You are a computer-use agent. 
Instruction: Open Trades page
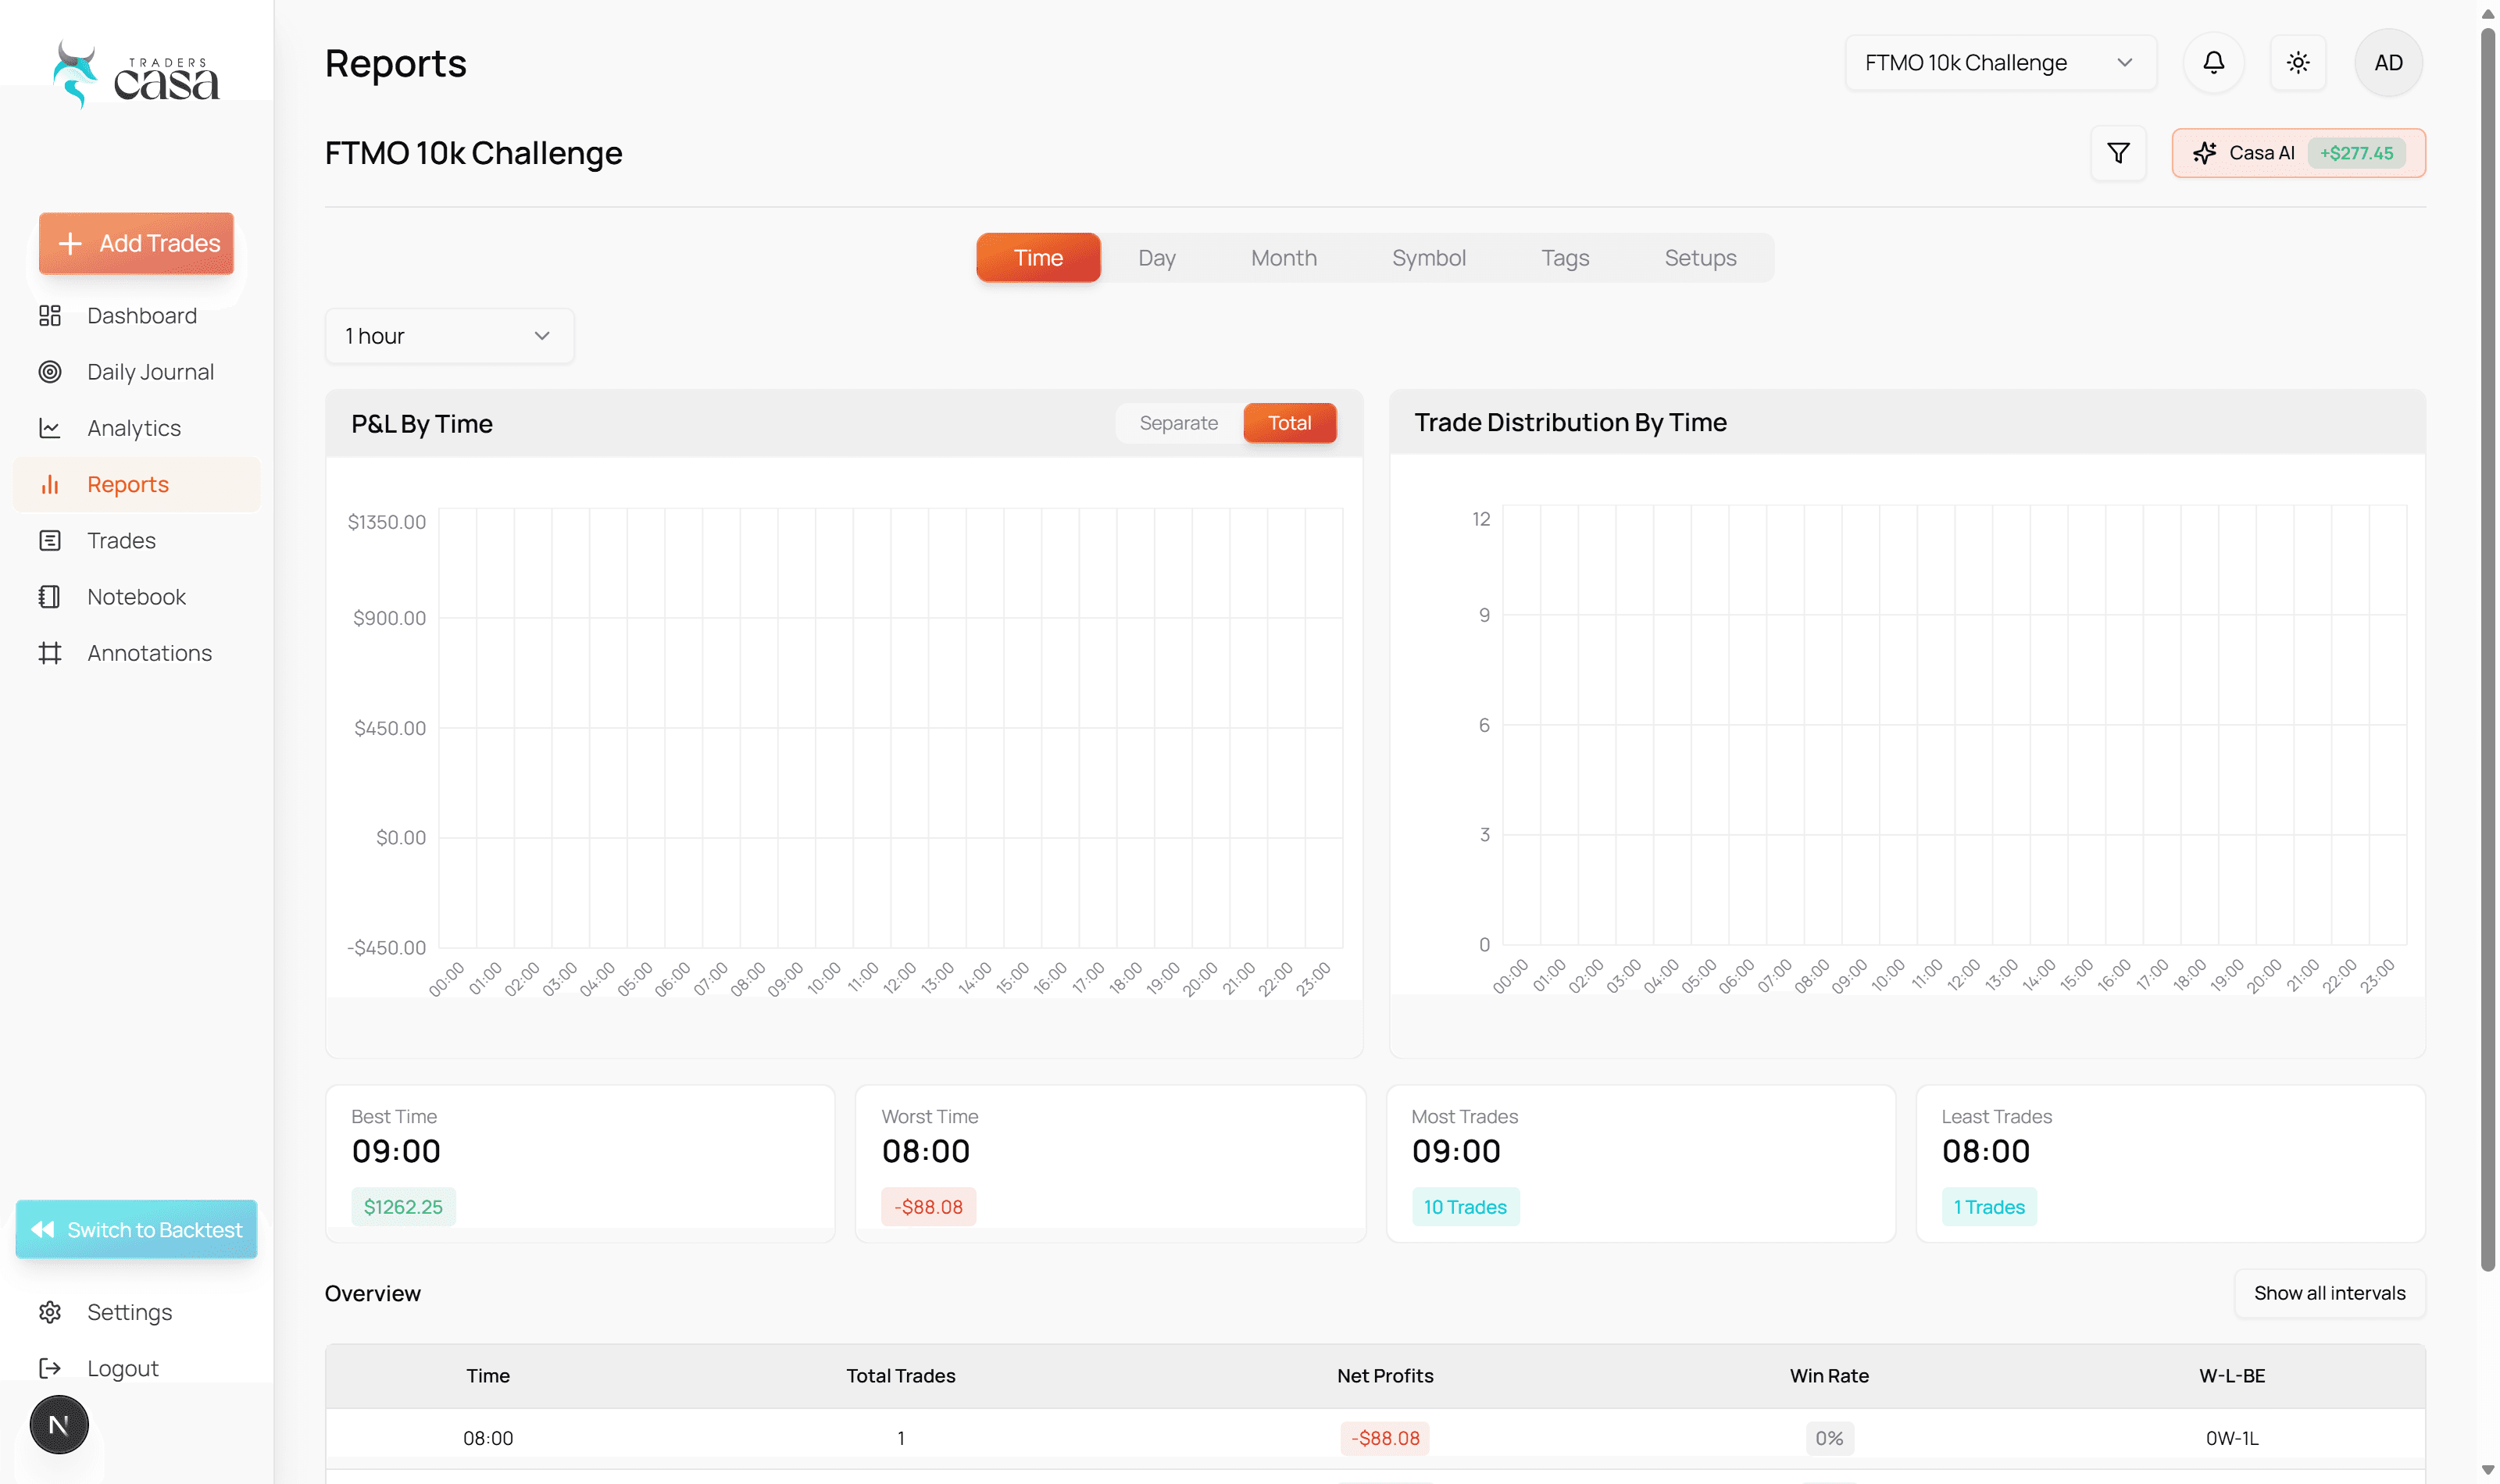pyautogui.click(x=136, y=540)
